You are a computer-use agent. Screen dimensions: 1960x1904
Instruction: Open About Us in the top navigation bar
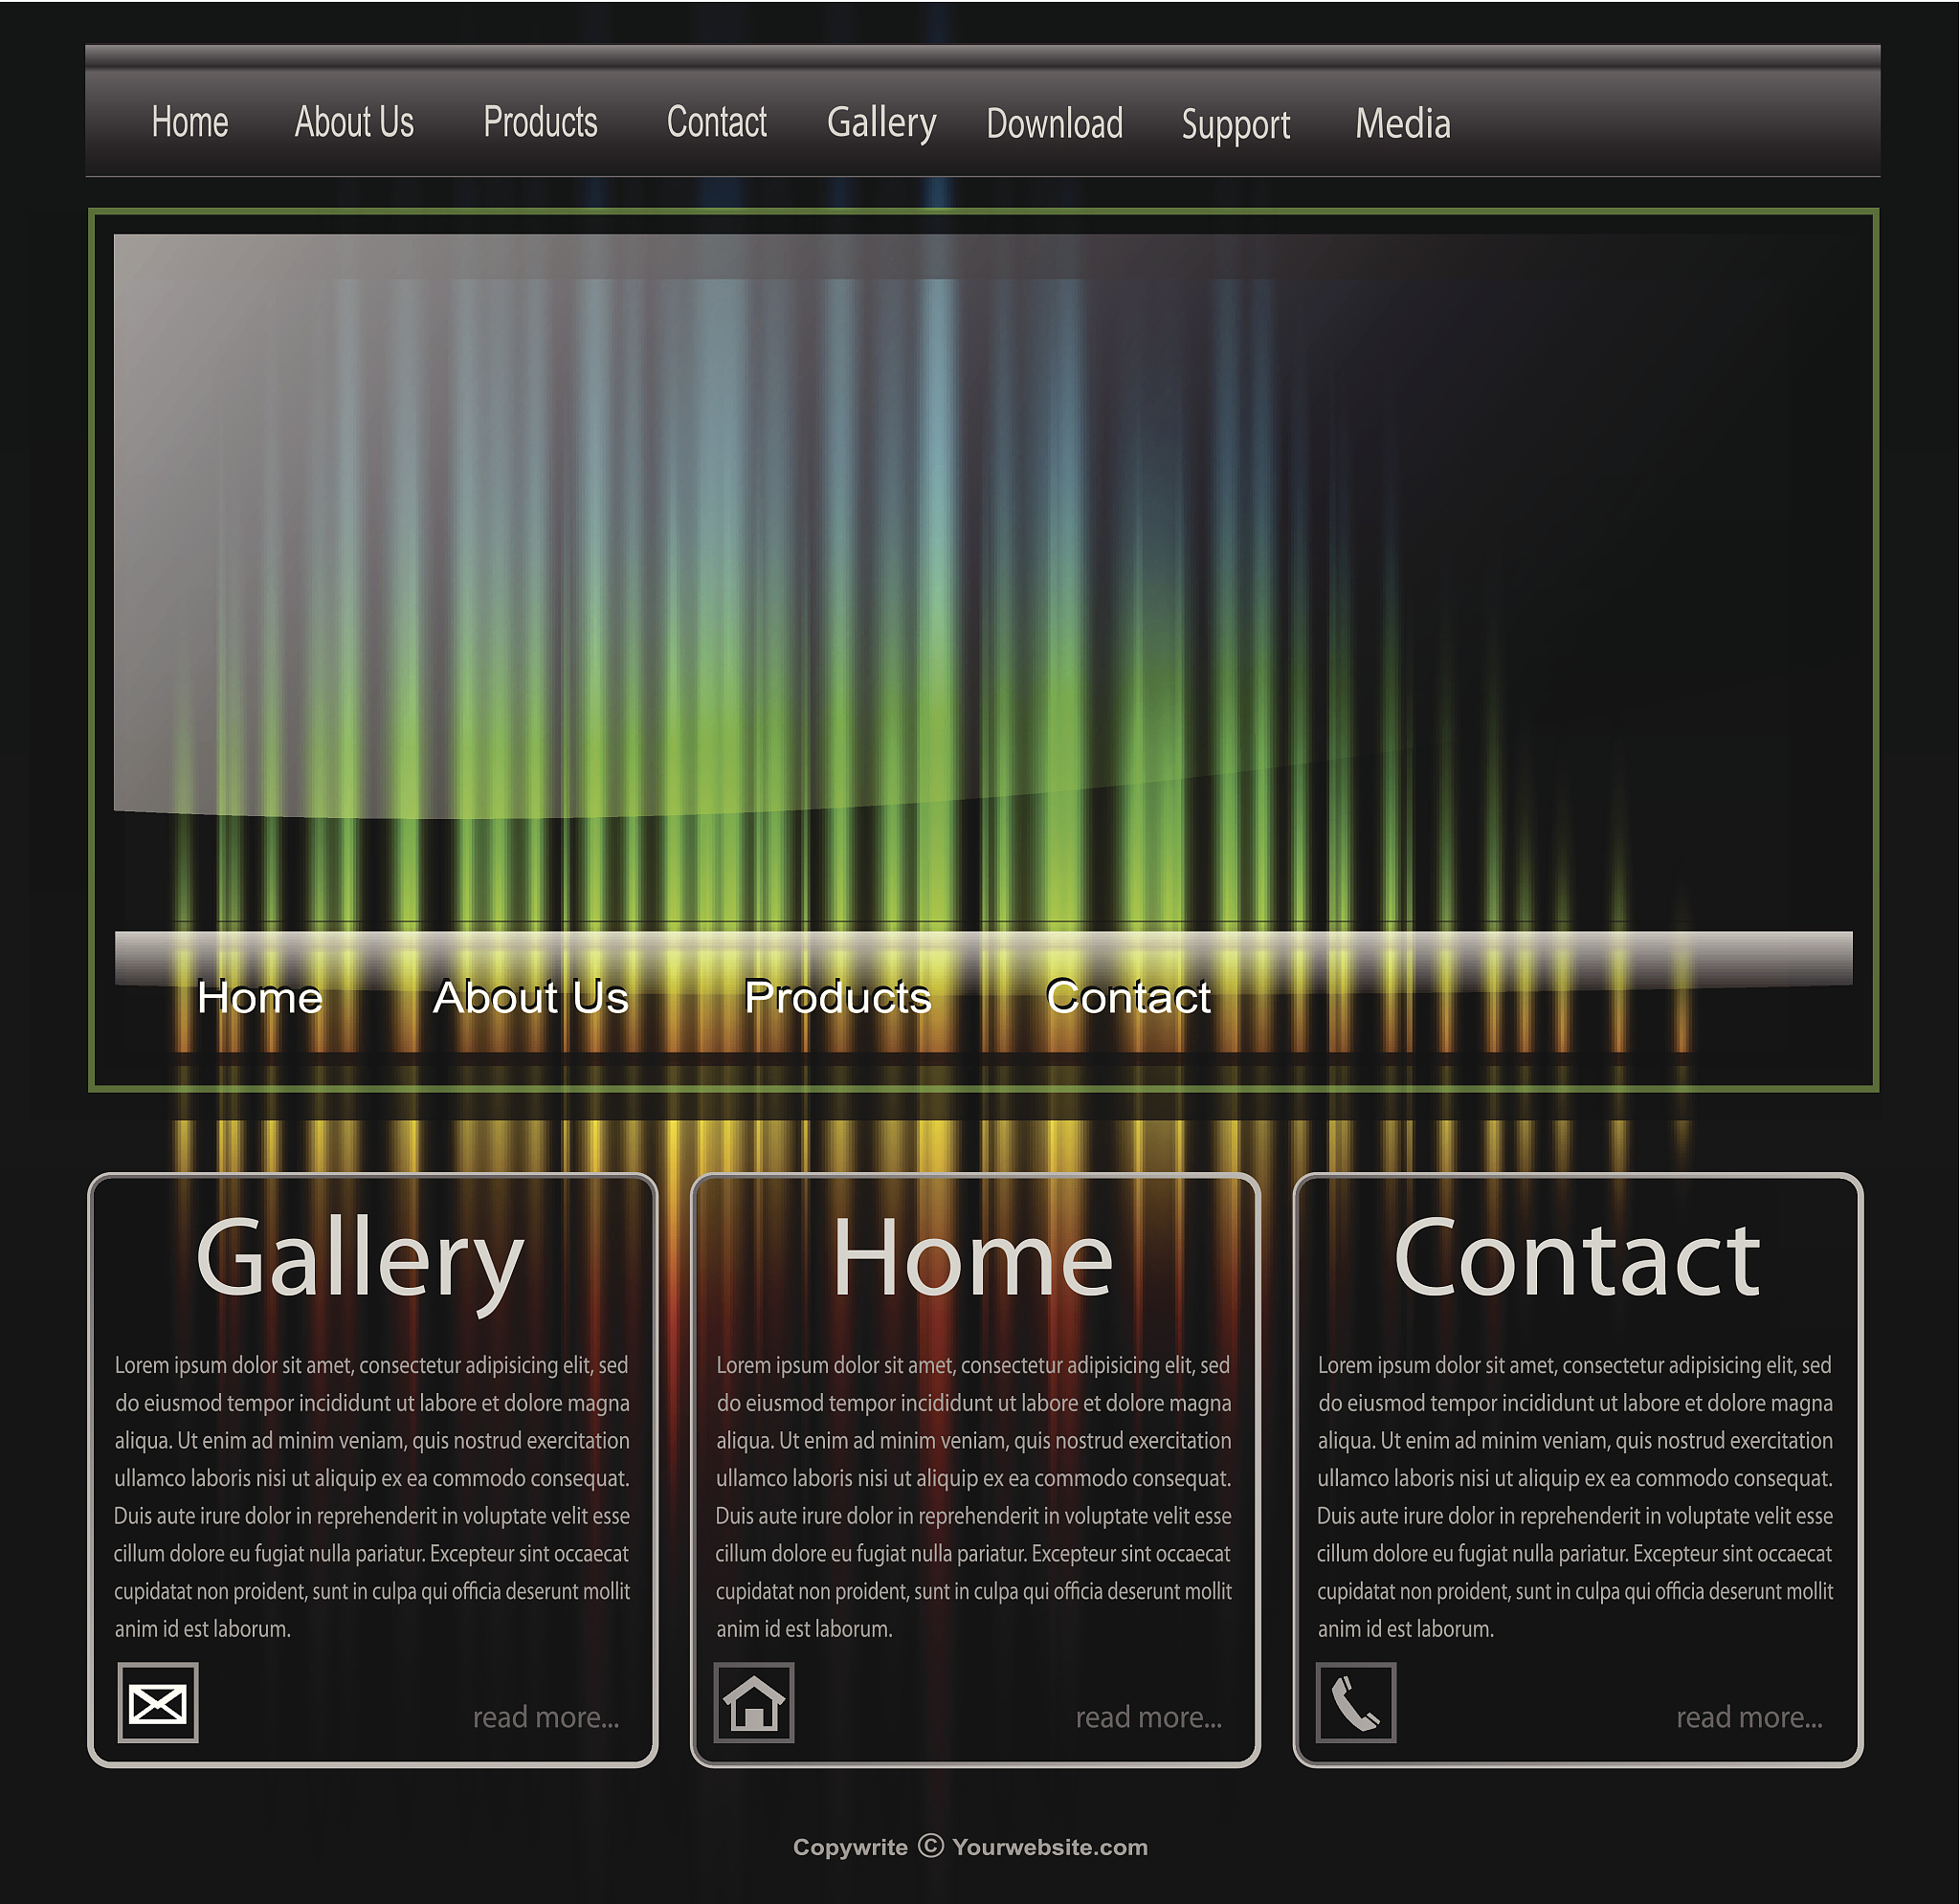[354, 122]
